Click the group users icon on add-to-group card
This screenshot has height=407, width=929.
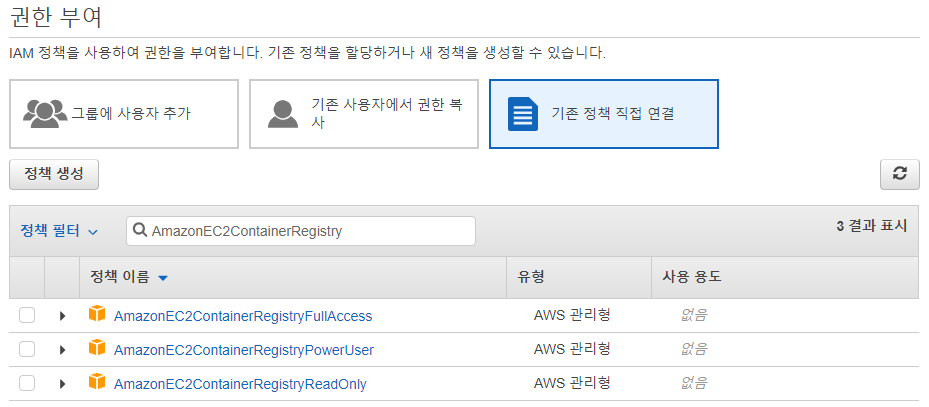(45, 114)
